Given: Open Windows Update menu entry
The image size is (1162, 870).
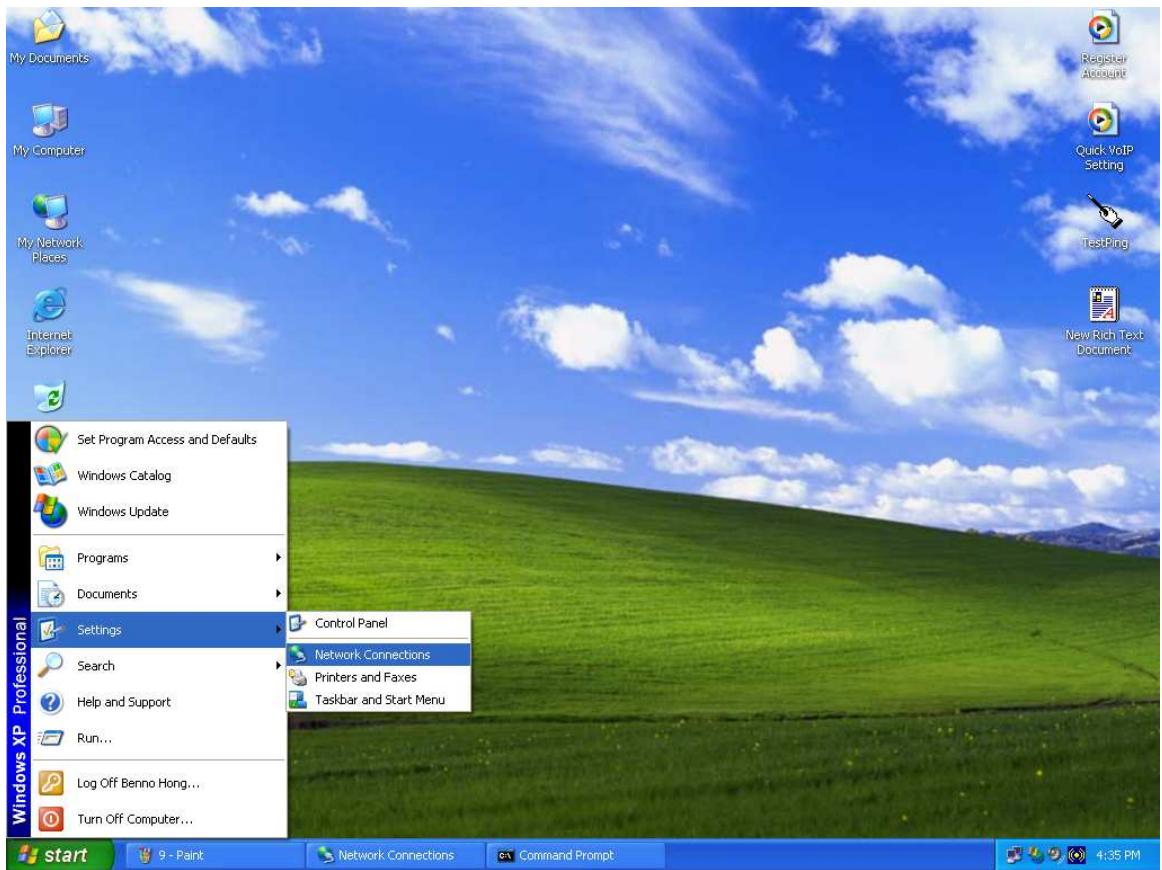Looking at the screenshot, I should click(158, 511).
